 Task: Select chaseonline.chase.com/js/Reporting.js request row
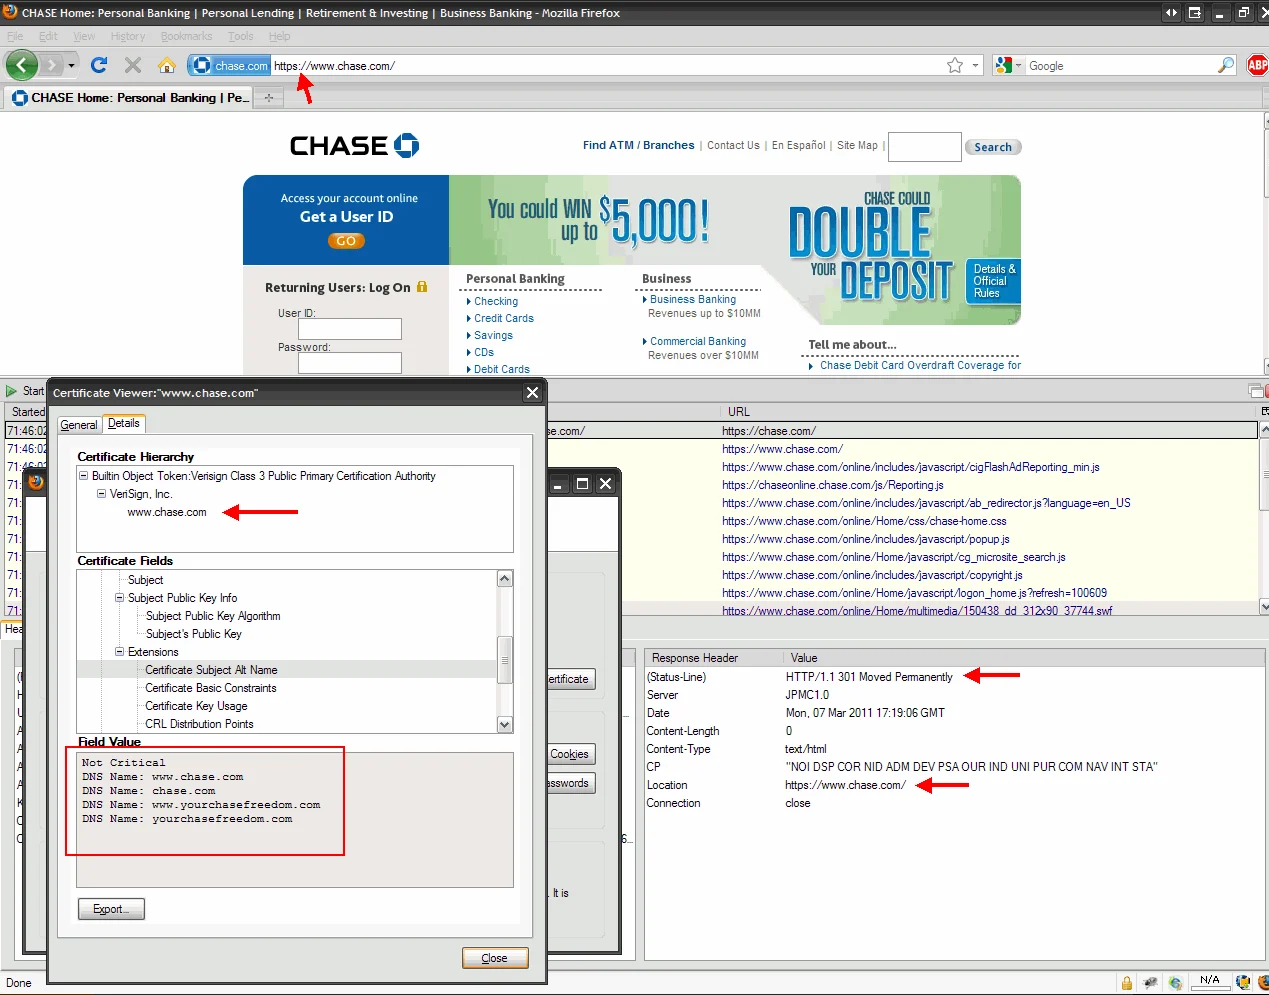[833, 485]
